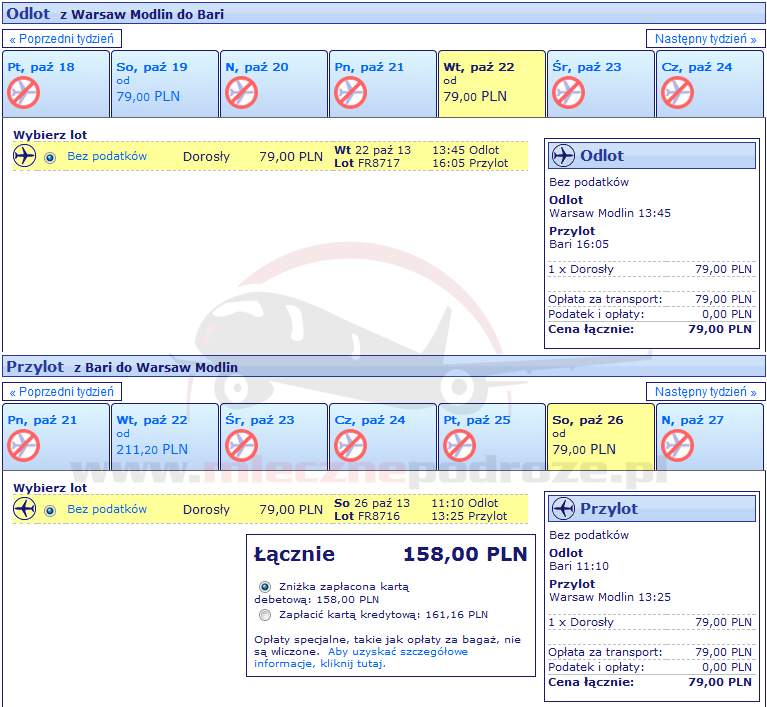
Task: Go to next week for departure flights
Action: (705, 39)
